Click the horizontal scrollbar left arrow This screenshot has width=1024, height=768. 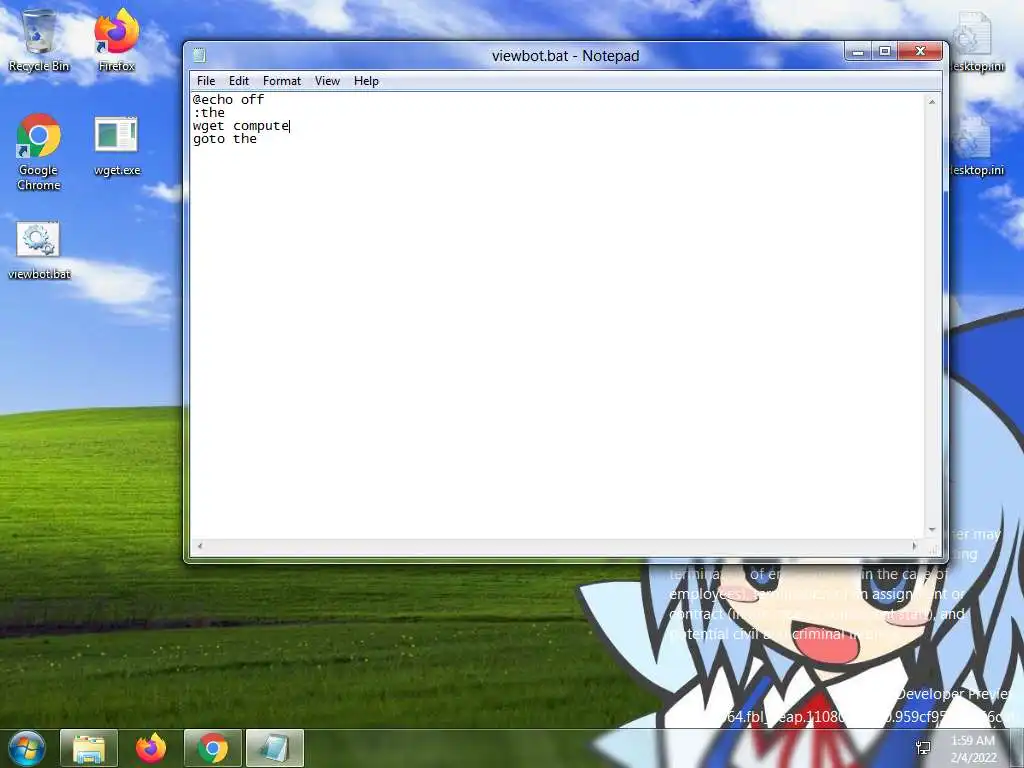click(x=200, y=546)
